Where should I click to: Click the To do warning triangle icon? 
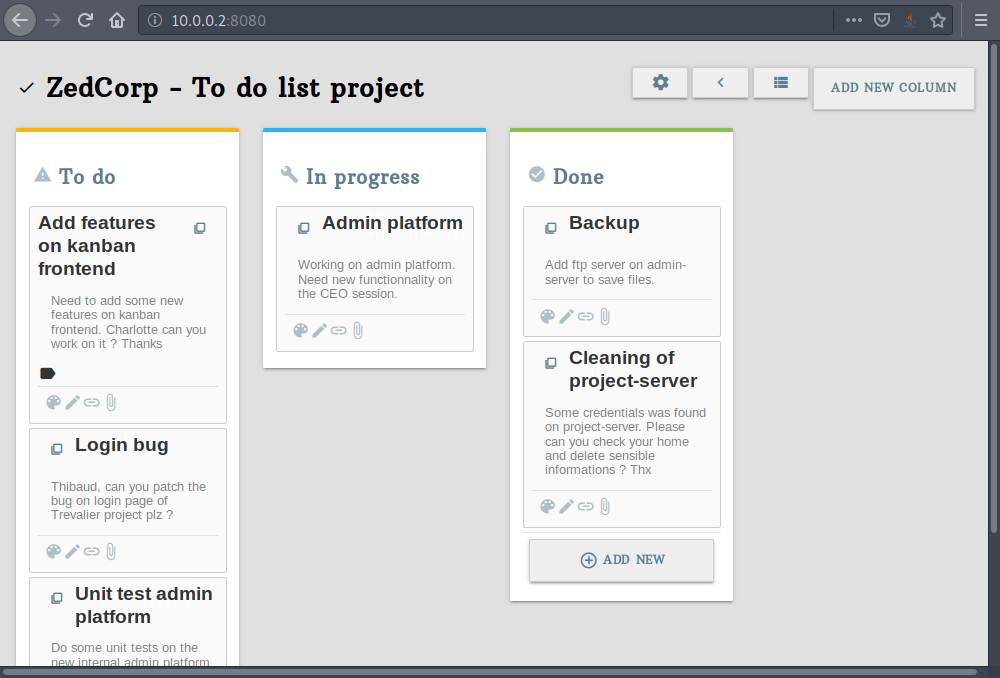42,175
